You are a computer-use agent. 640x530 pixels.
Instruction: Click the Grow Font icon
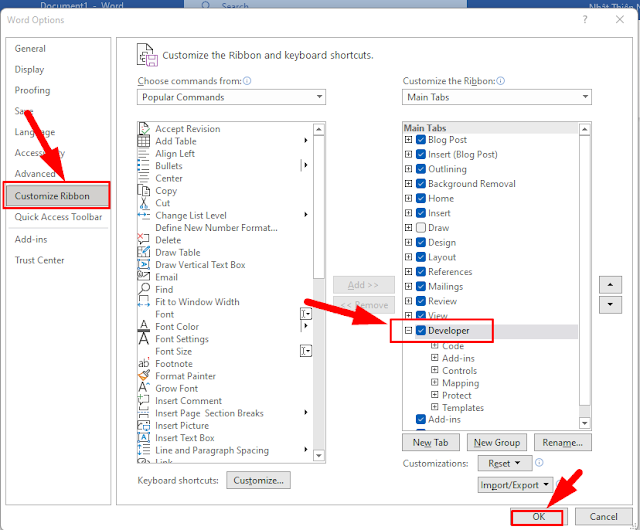(144, 388)
